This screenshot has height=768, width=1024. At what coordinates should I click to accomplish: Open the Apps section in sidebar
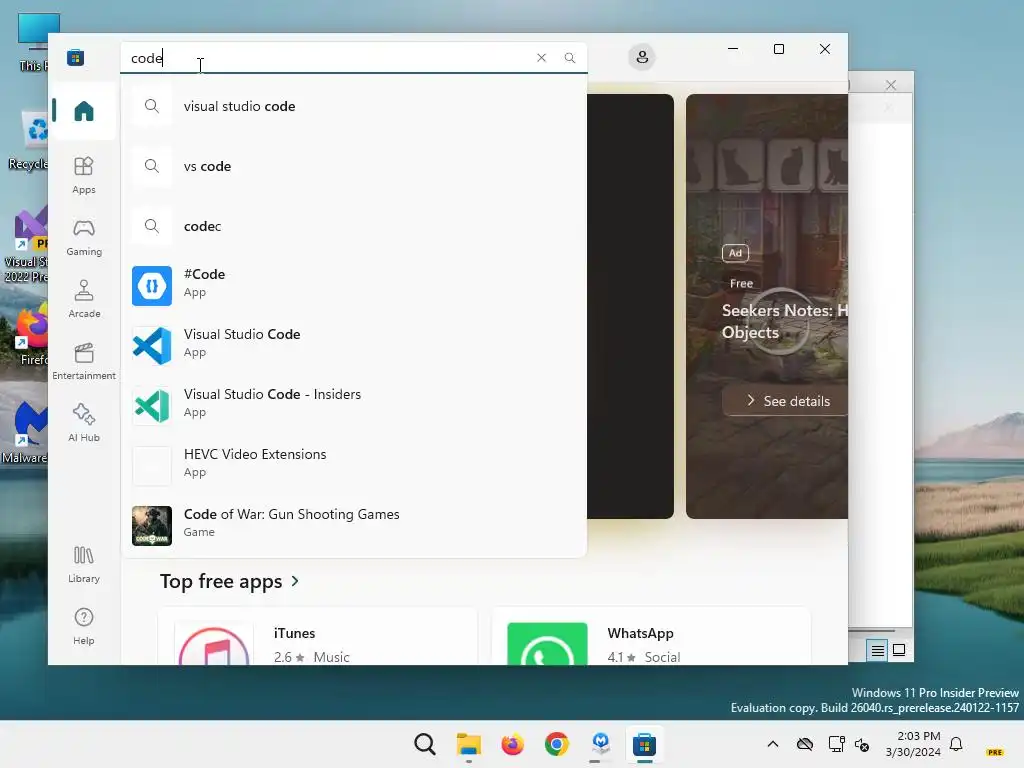(84, 175)
